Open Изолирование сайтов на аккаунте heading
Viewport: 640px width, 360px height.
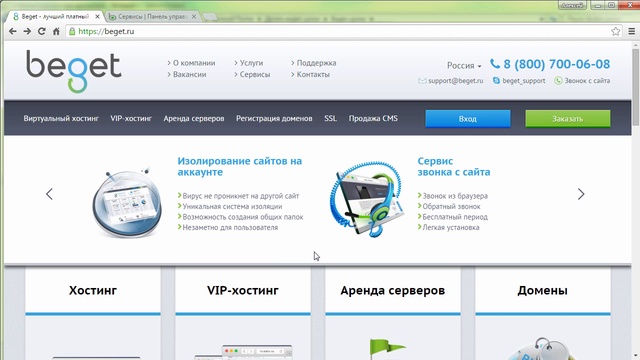click(x=240, y=167)
